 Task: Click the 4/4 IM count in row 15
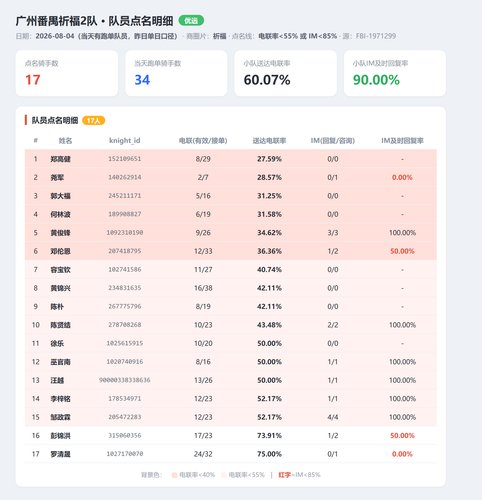coord(333,417)
